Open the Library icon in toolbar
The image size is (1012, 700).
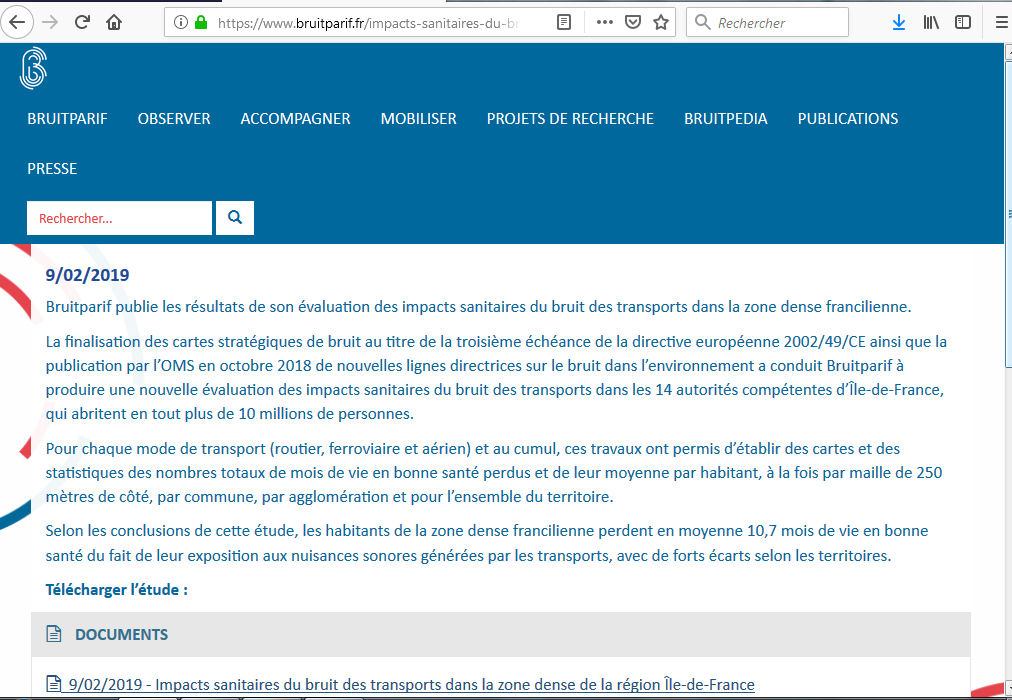[x=931, y=23]
